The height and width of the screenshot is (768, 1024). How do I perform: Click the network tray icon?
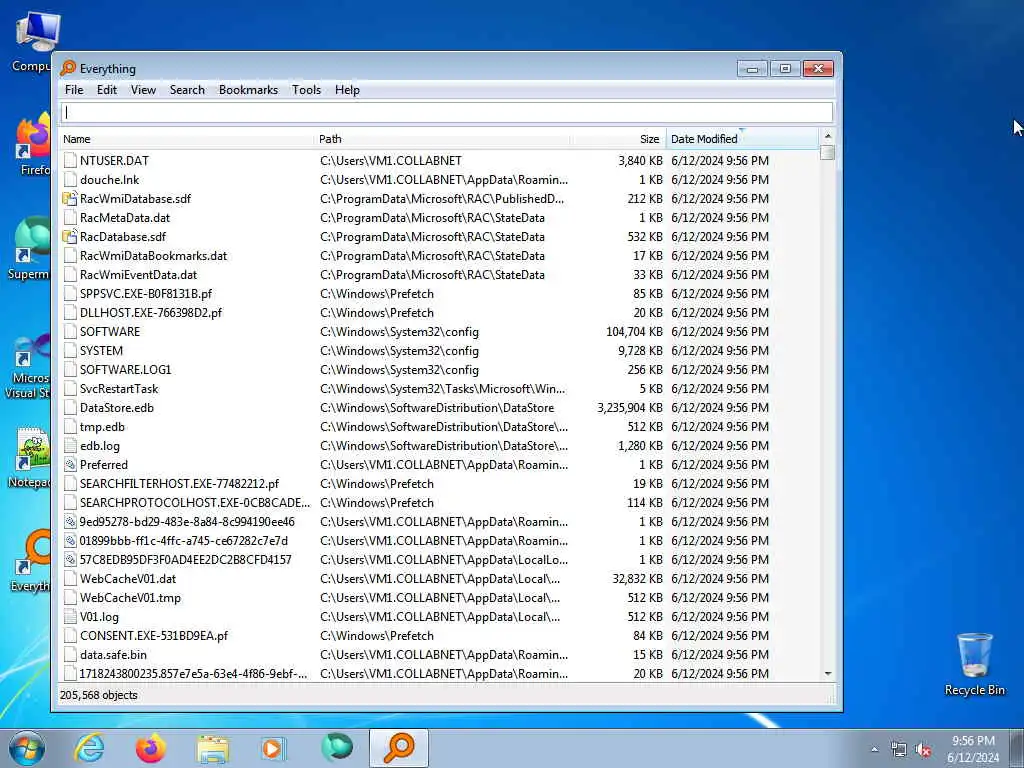(x=899, y=750)
